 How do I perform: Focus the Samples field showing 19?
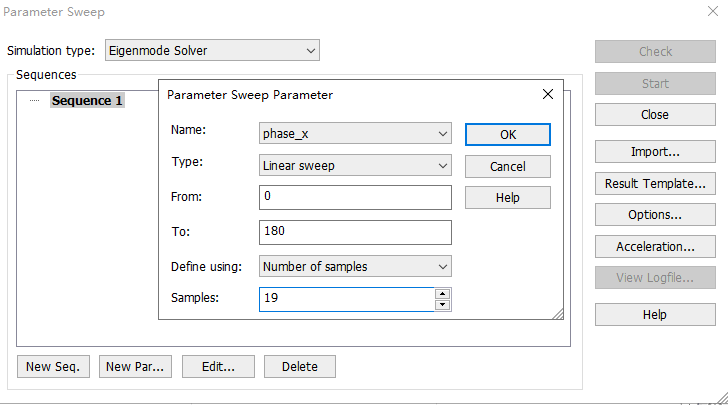[347, 299]
